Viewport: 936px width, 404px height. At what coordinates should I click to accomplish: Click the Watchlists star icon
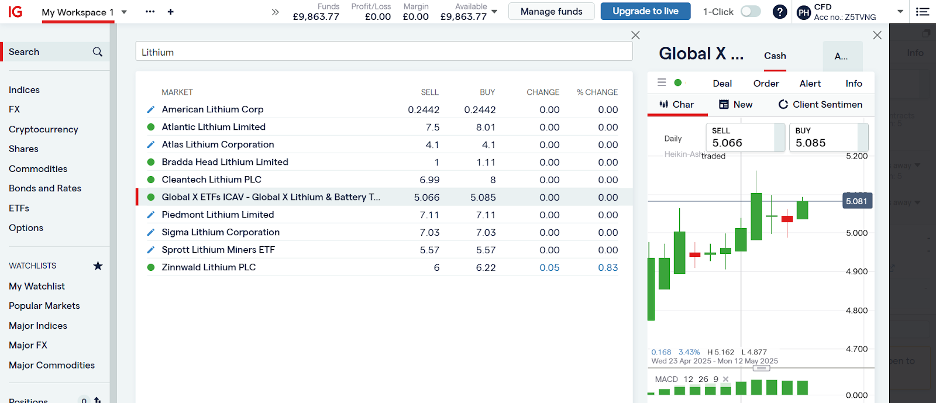coord(98,266)
